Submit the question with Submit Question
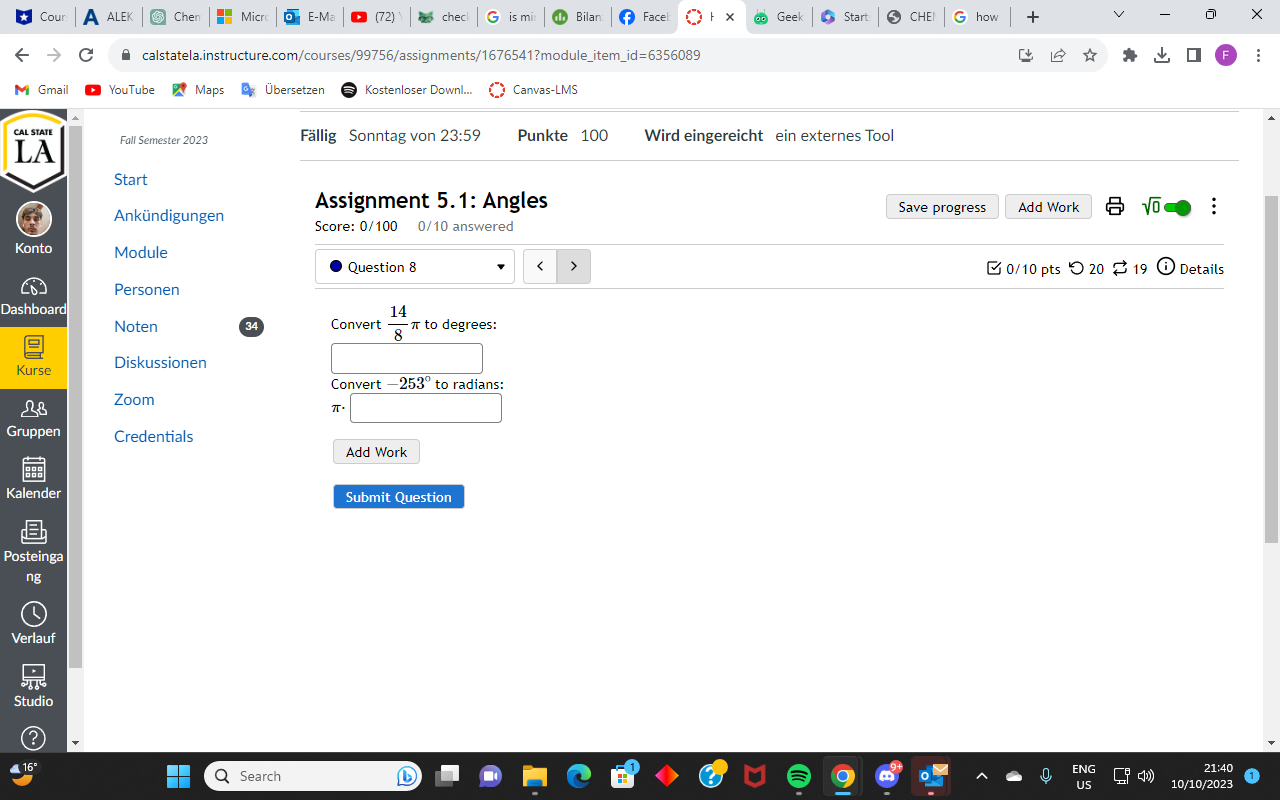 (x=399, y=497)
